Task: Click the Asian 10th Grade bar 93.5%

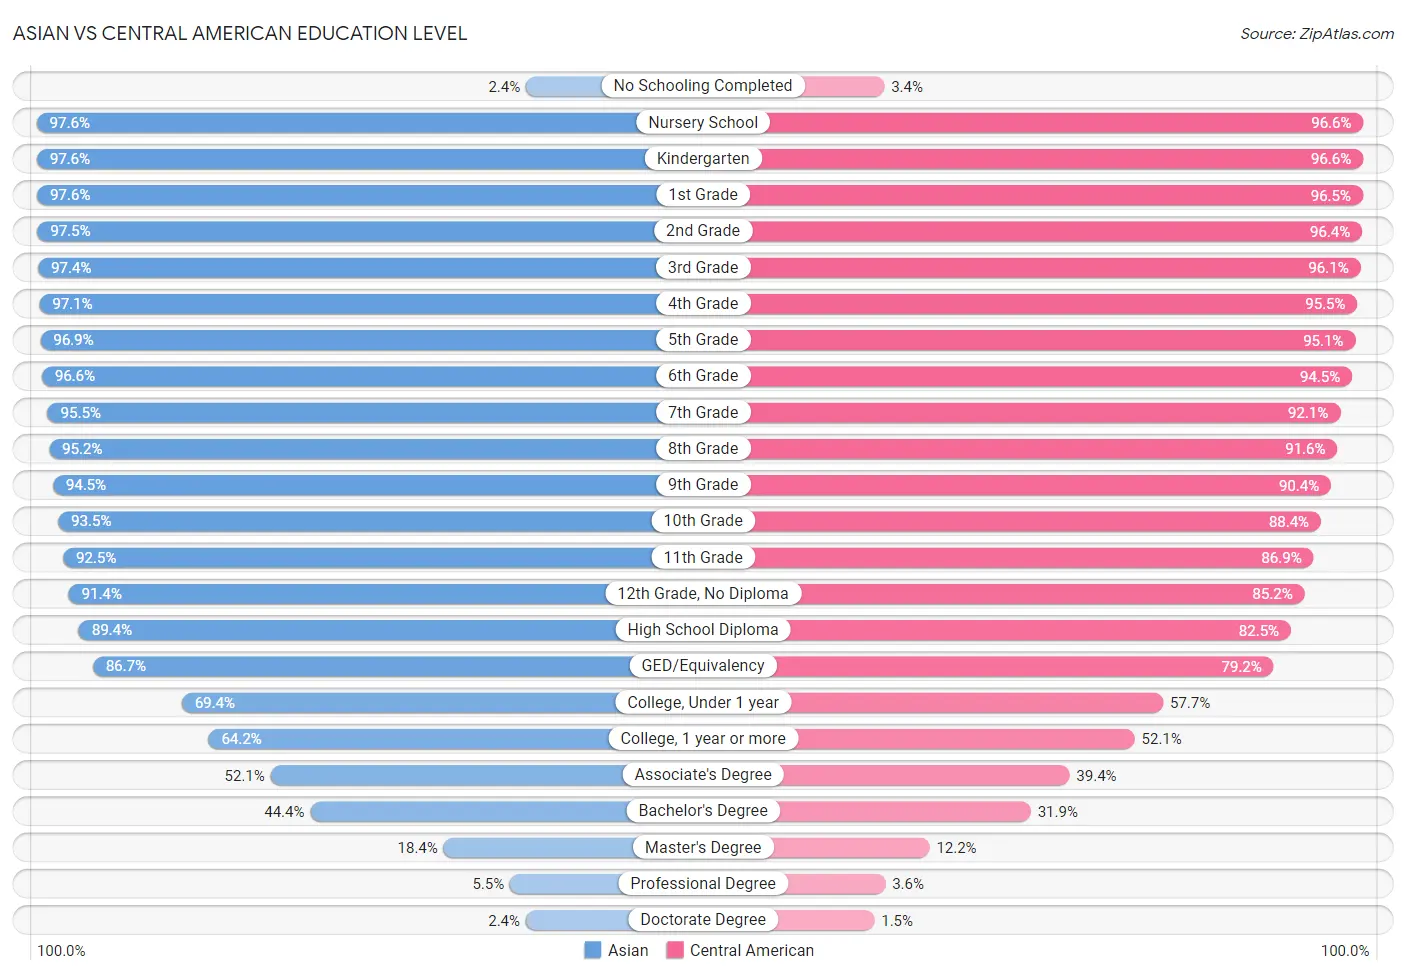Action: point(380,521)
